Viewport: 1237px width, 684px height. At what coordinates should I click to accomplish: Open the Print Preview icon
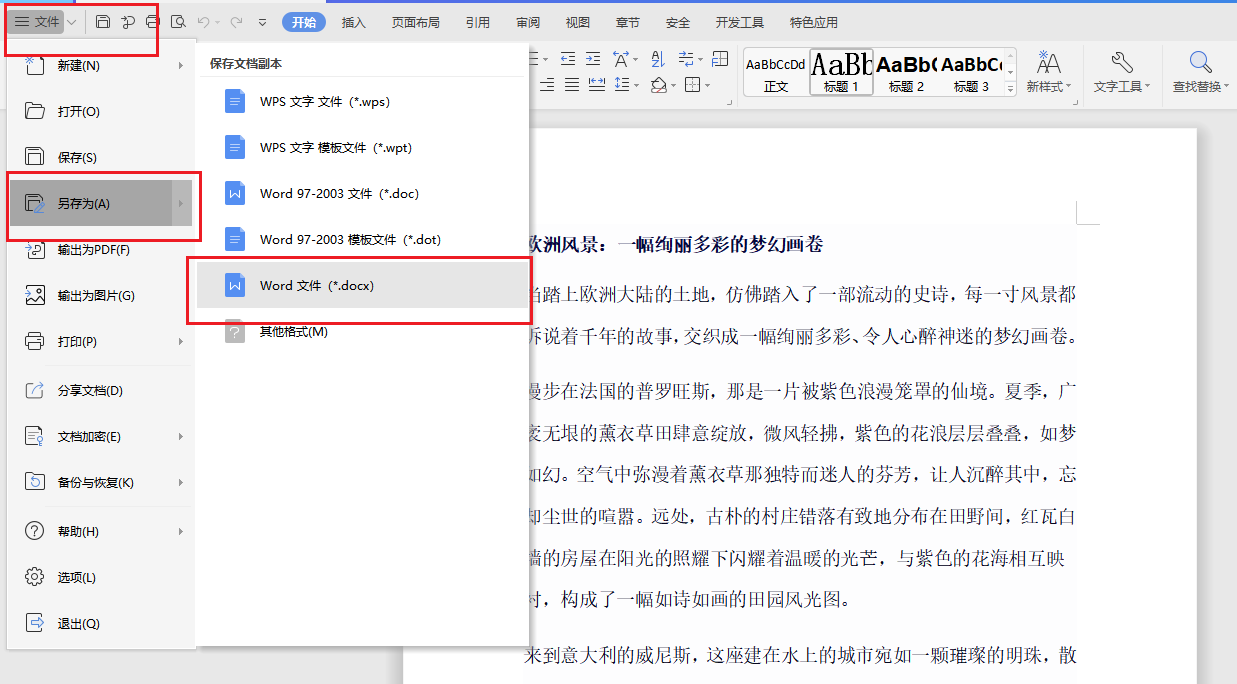[179, 20]
